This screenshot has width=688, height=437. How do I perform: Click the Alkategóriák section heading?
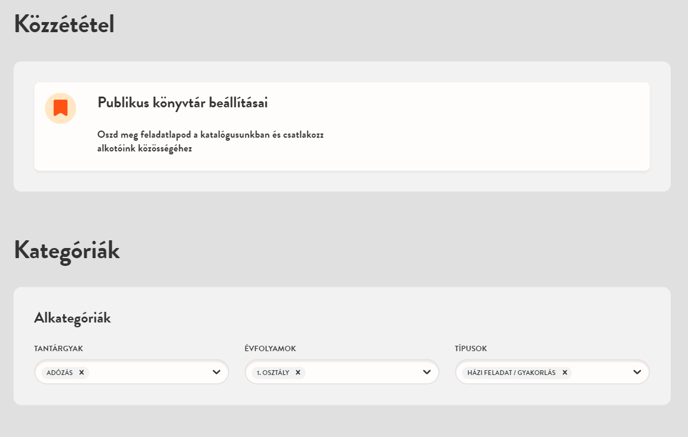click(72, 318)
